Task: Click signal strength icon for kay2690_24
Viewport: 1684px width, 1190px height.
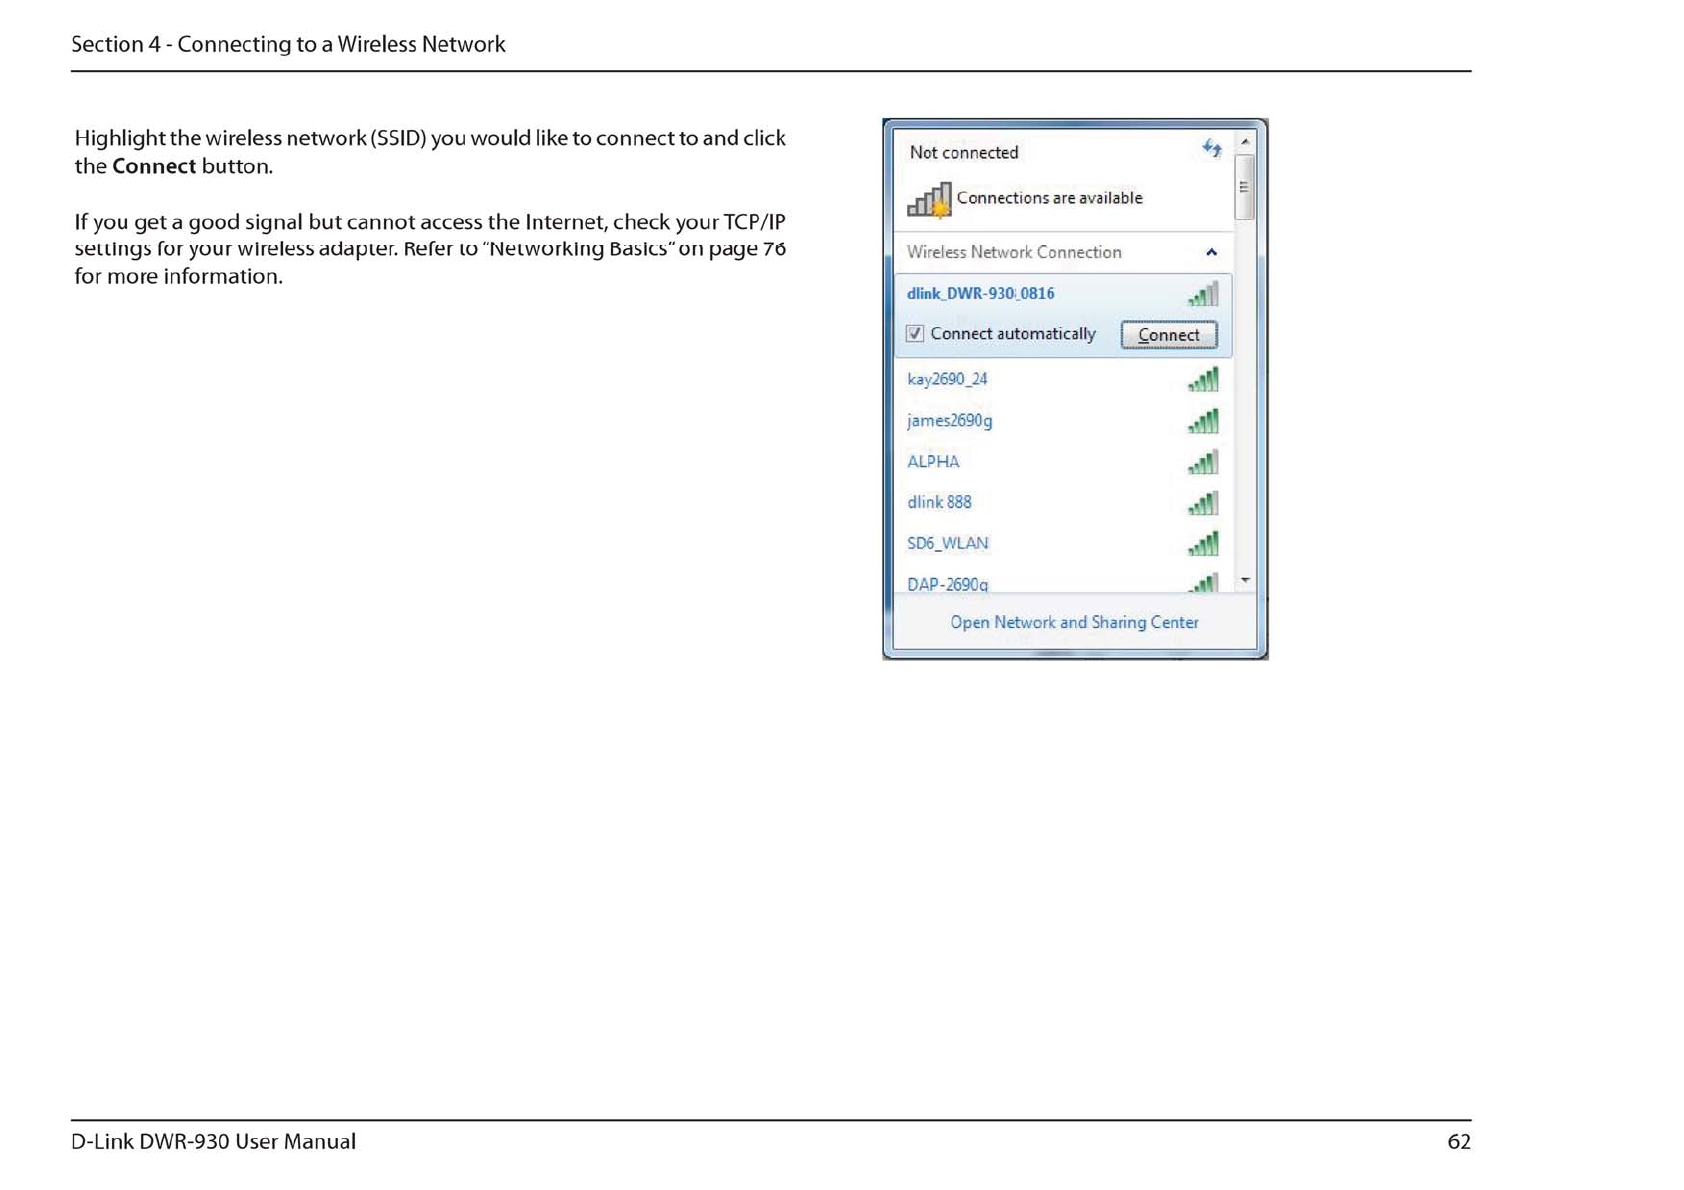Action: [1203, 380]
